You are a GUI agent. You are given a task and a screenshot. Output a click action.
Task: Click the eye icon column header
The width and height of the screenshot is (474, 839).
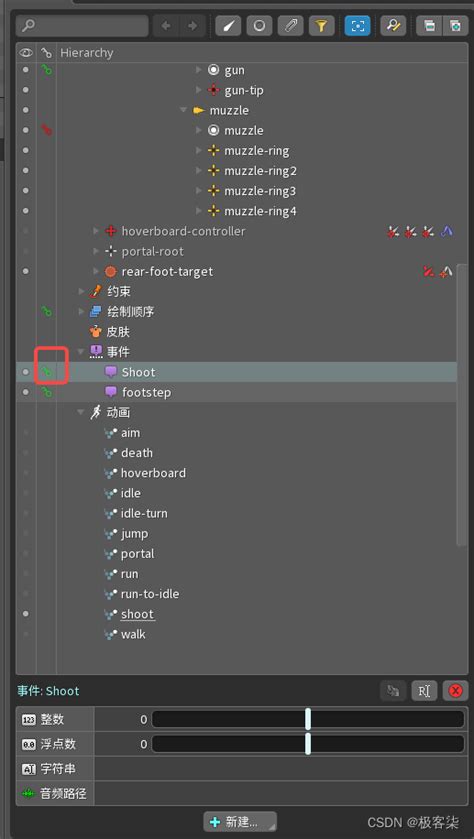[x=25, y=52]
